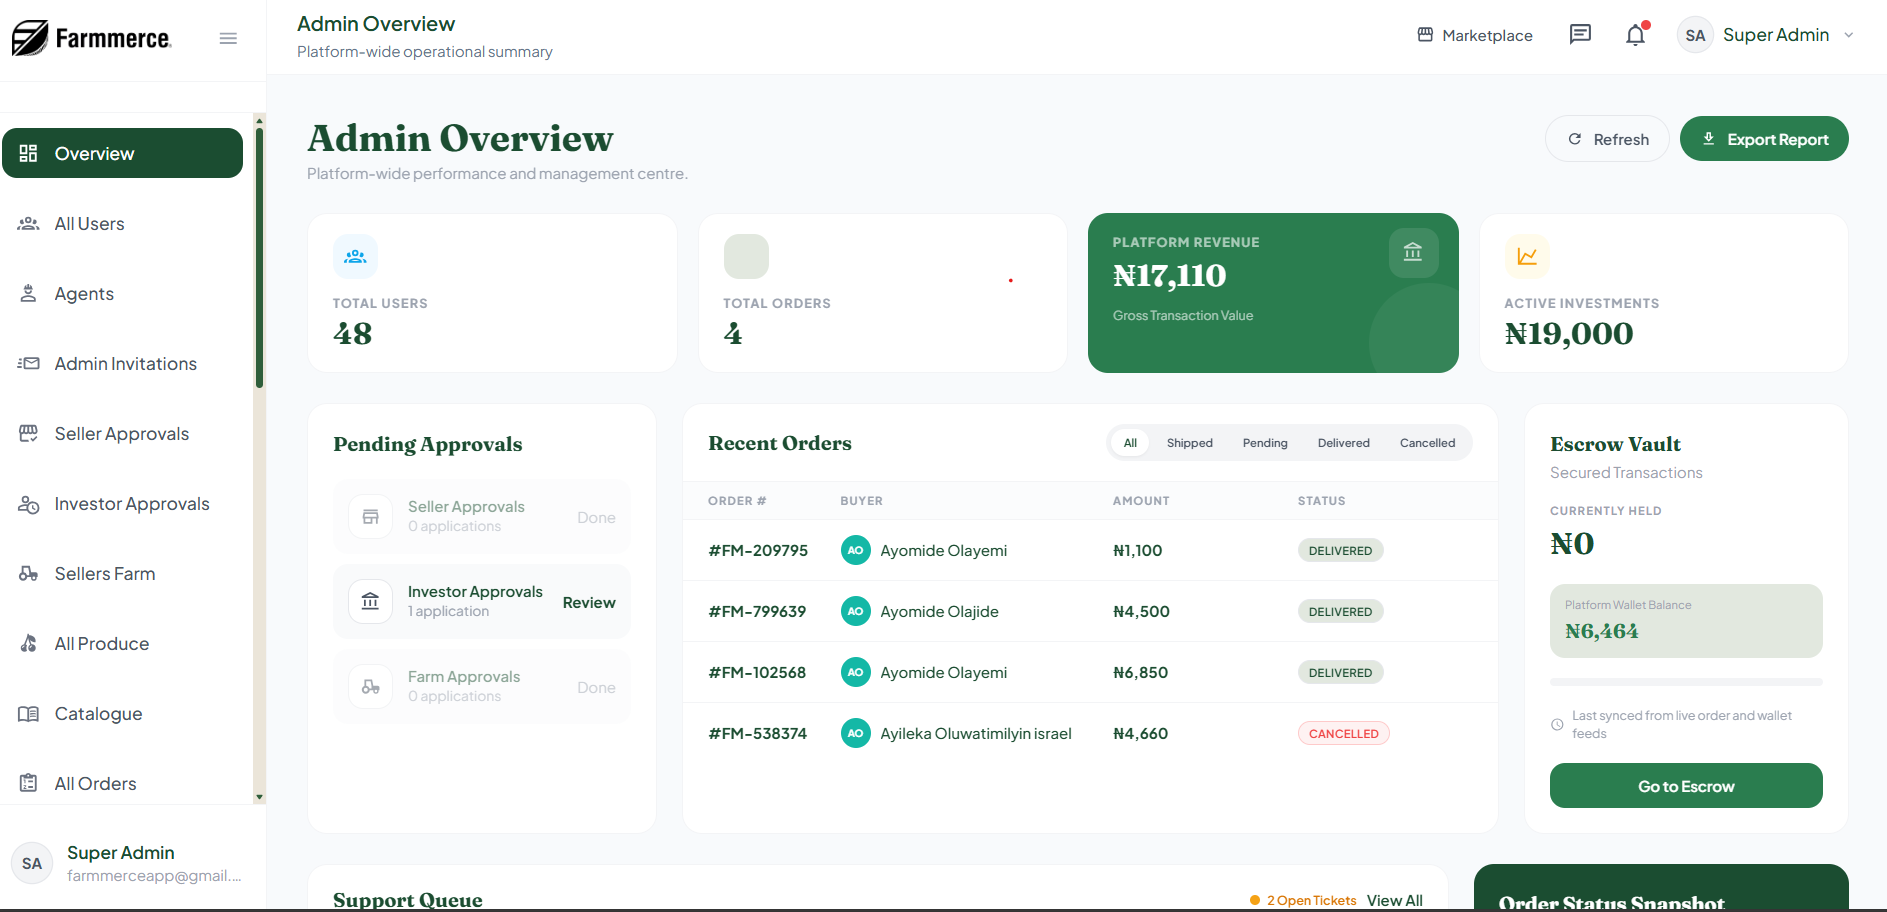Viewport: 1887px width, 912px height.
Task: Click the Investor Approvals bank icon
Action: [370, 602]
